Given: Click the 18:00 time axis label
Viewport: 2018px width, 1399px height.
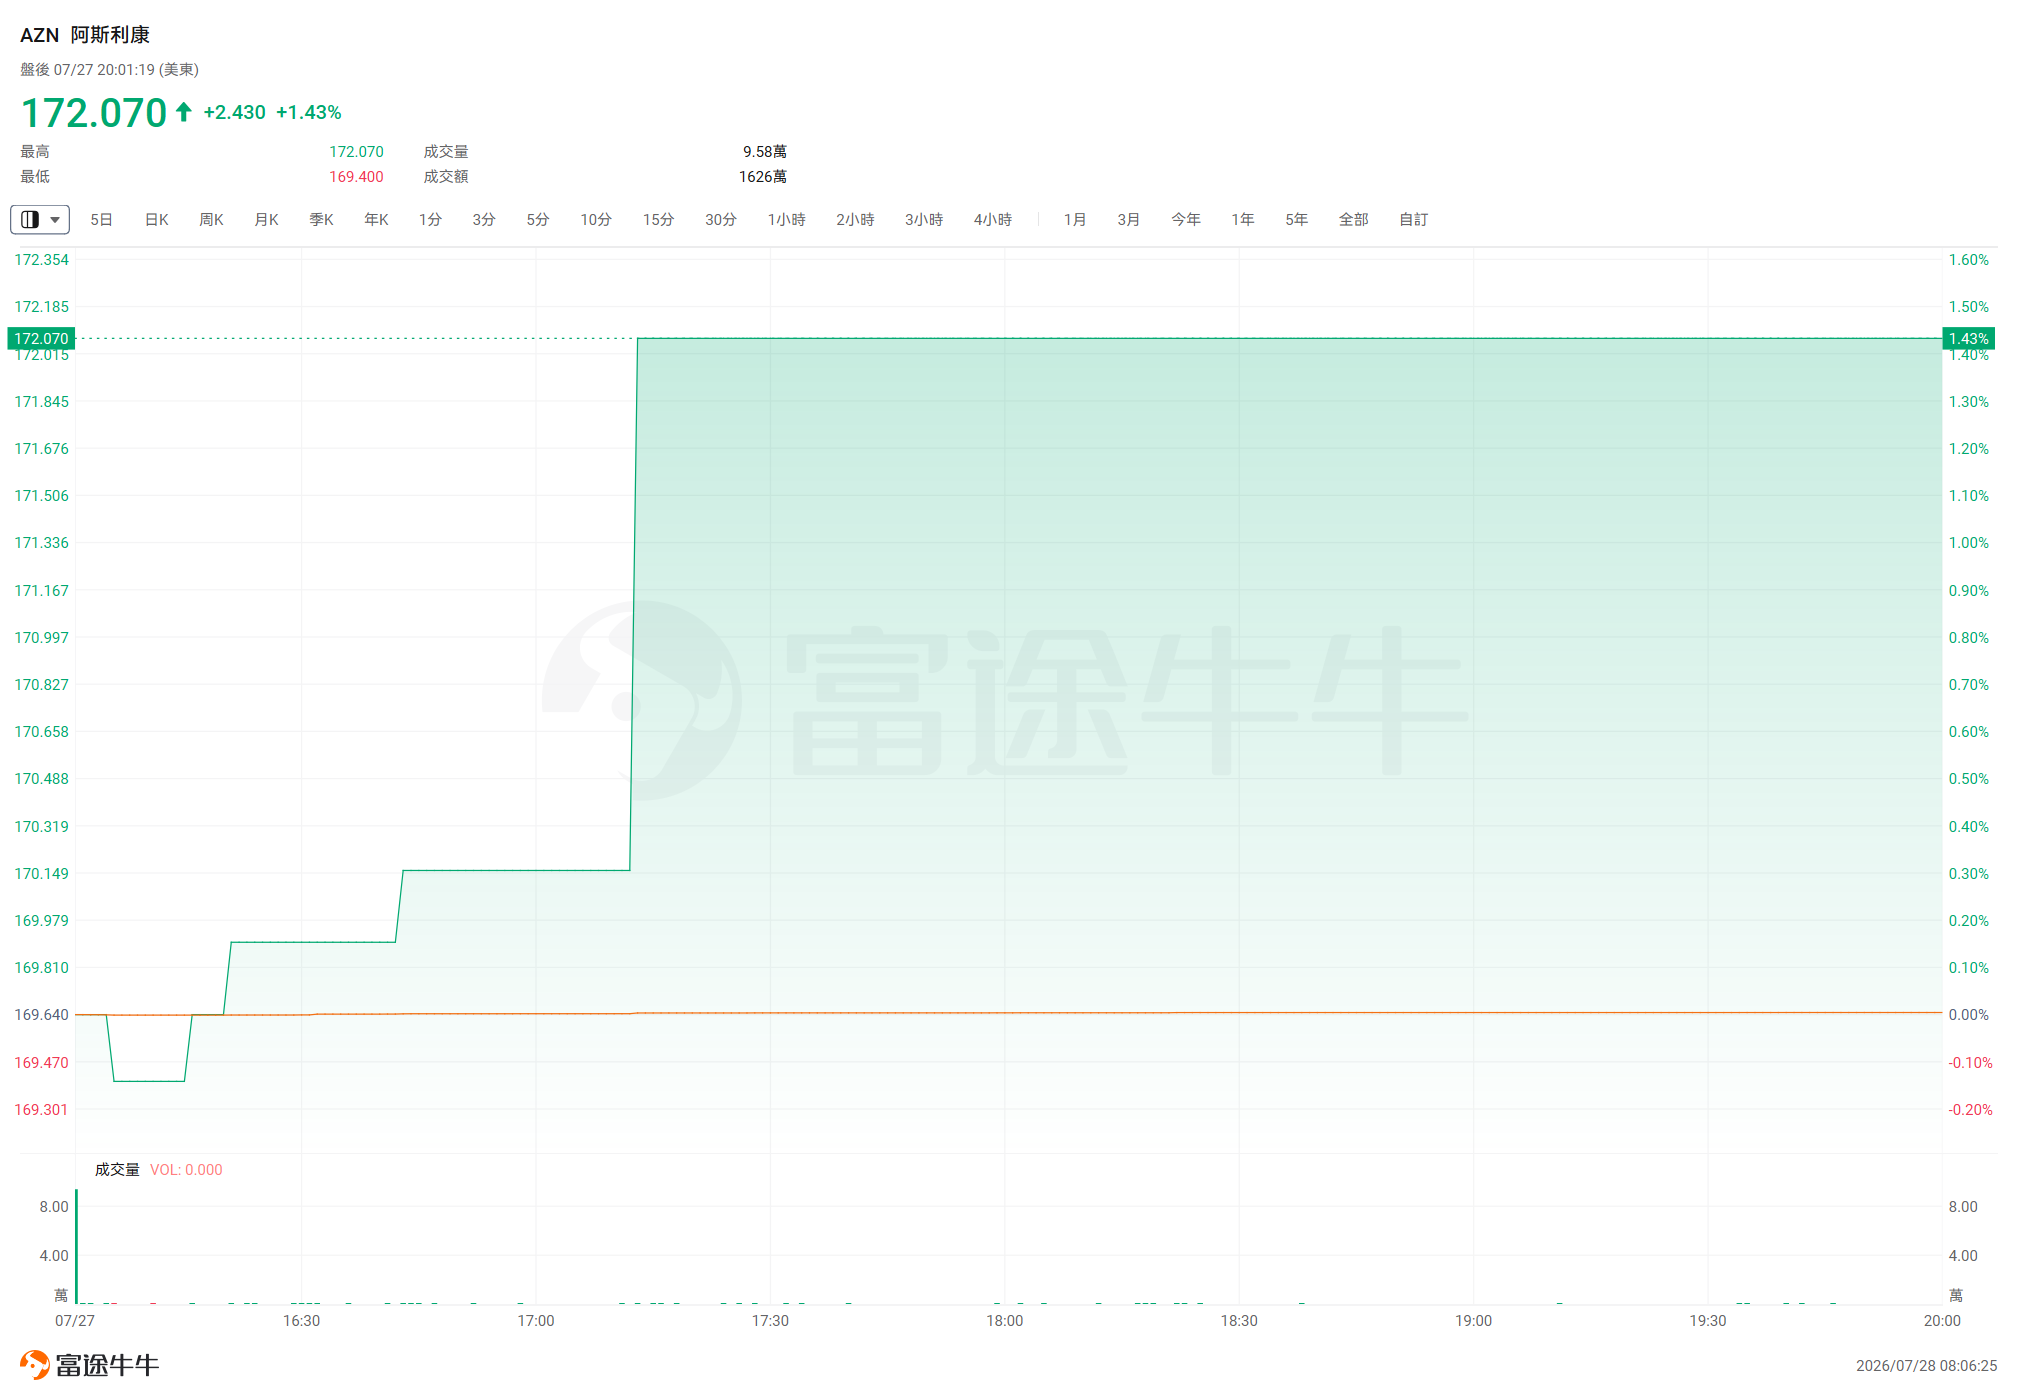Looking at the screenshot, I should click(x=1005, y=1320).
